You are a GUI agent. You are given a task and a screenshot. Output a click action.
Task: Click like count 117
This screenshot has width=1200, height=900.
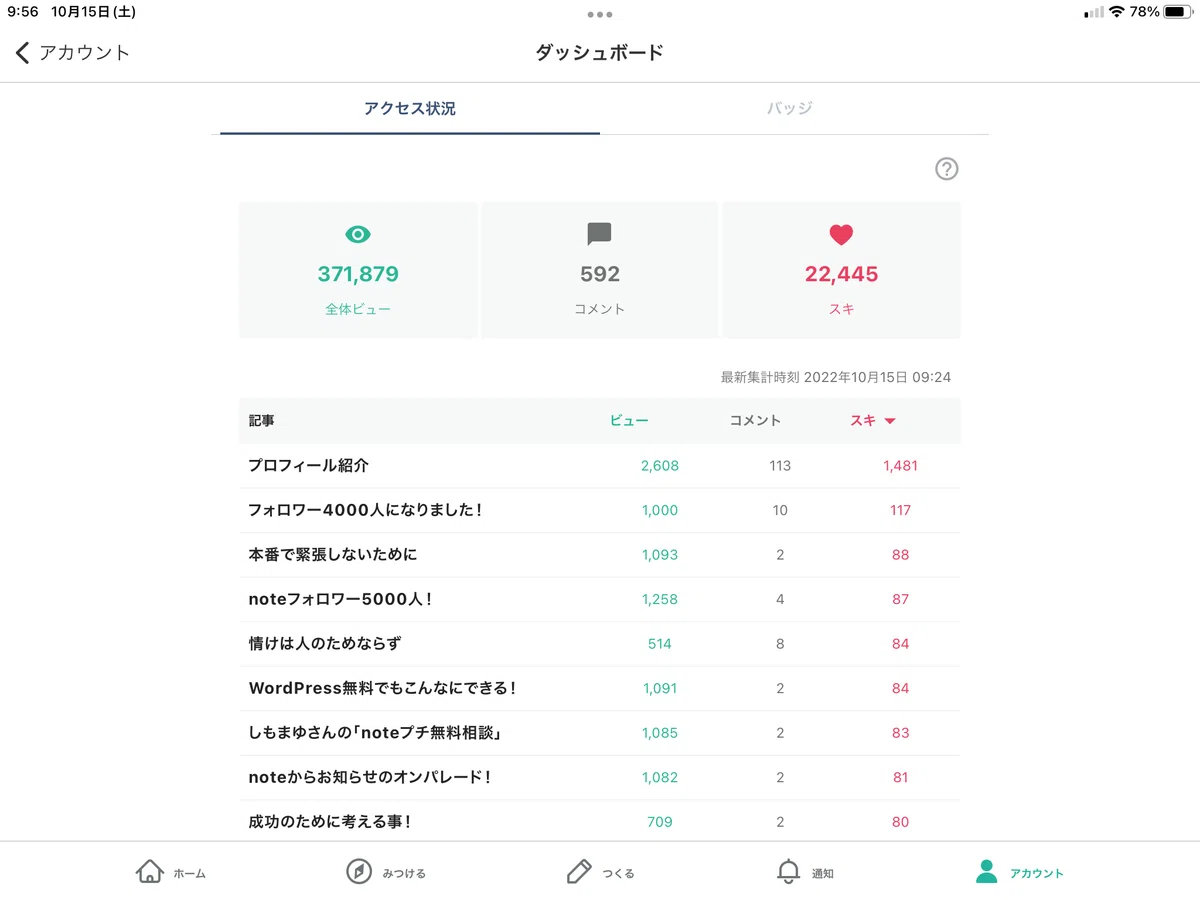click(x=900, y=510)
